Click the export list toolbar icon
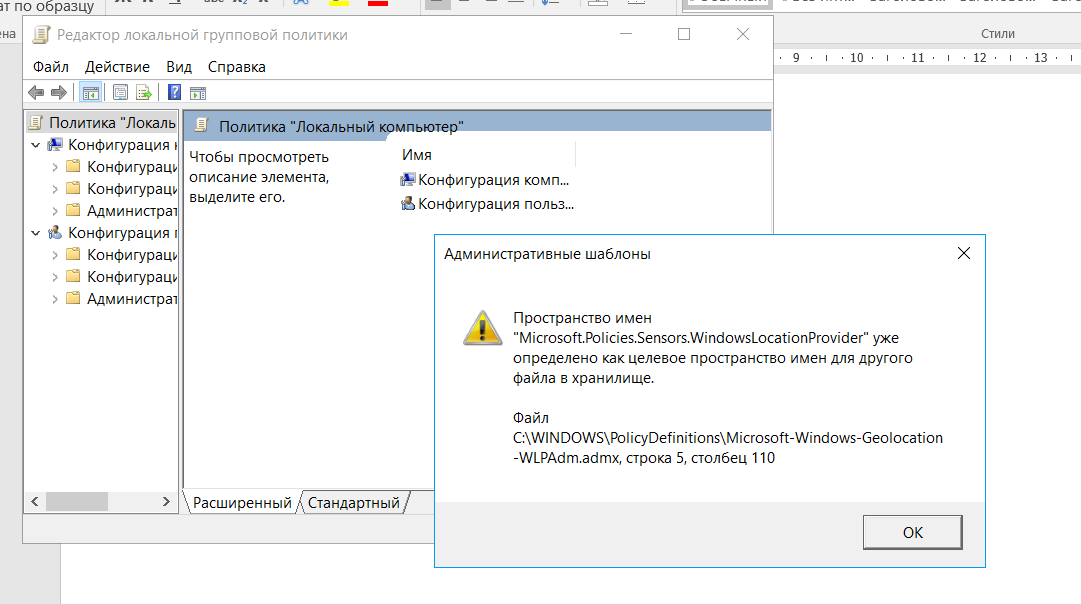1081x604 pixels. coord(143,92)
